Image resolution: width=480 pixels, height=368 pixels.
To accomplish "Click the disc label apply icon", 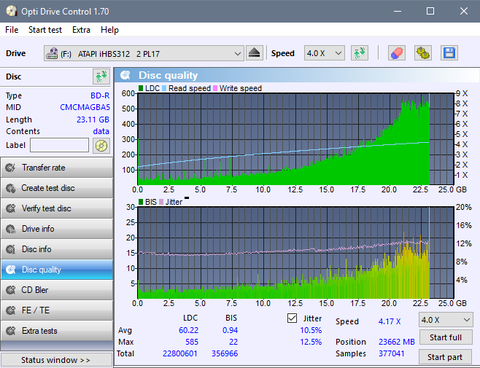I will 101,146.
